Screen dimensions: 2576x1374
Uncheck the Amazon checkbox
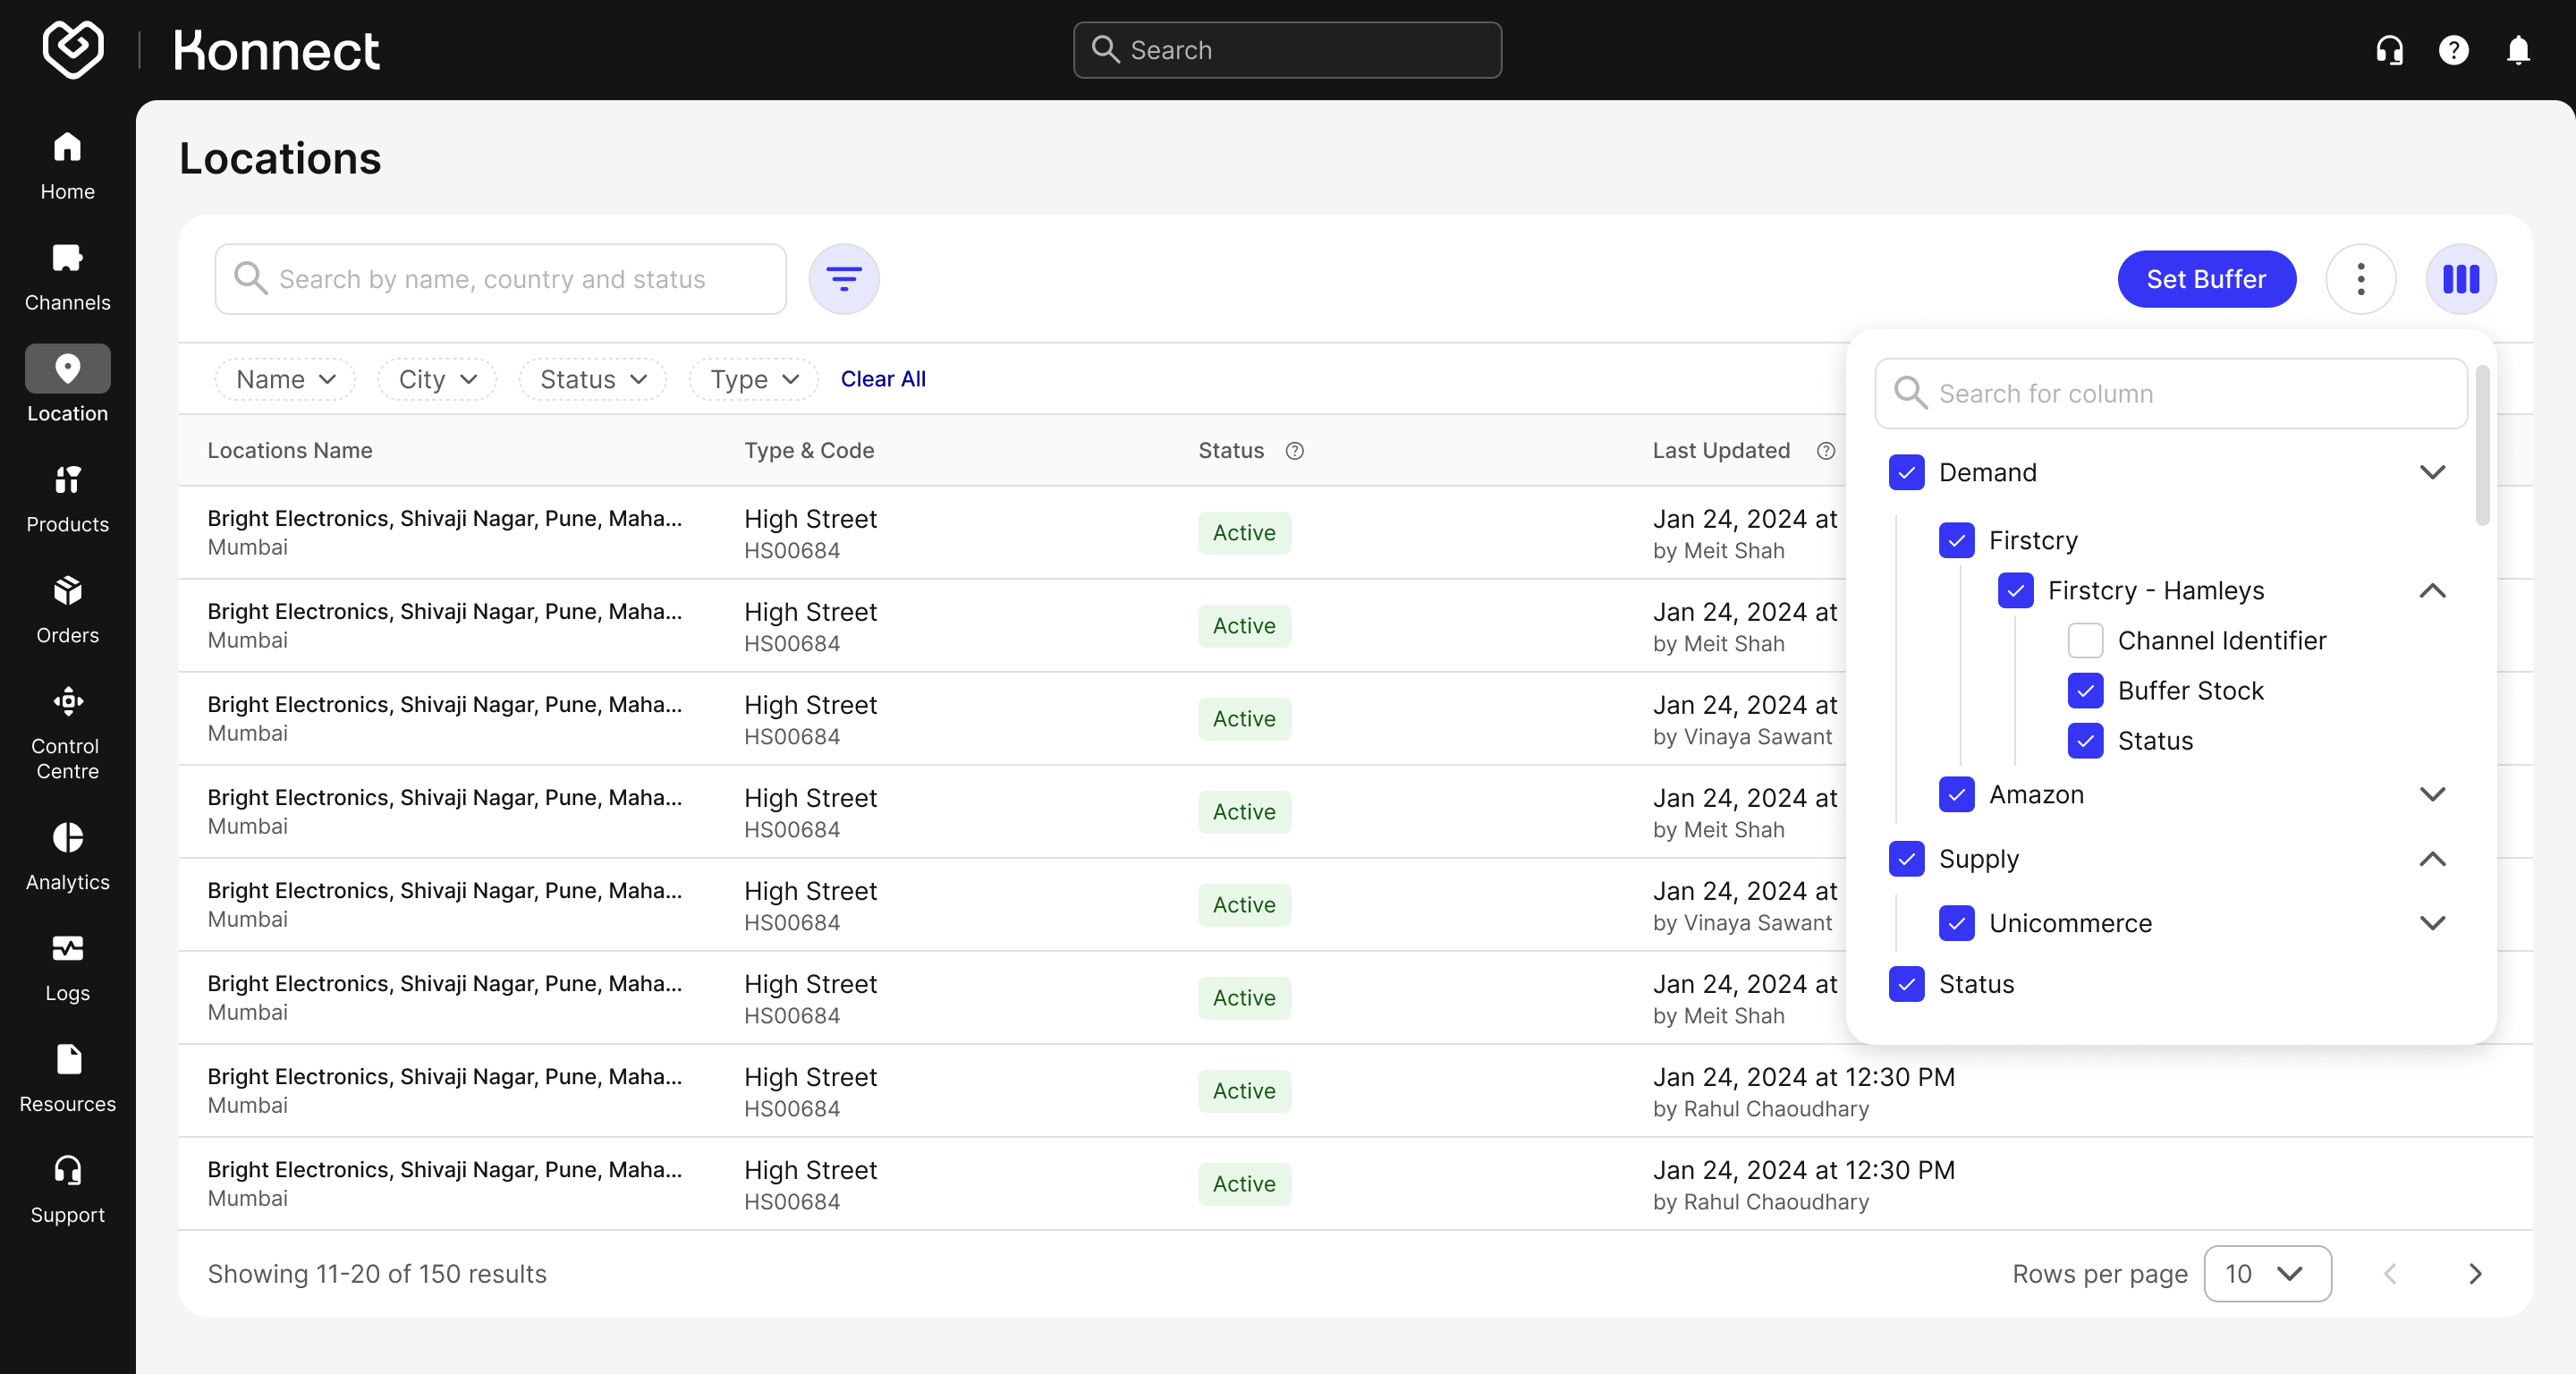coord(1957,795)
